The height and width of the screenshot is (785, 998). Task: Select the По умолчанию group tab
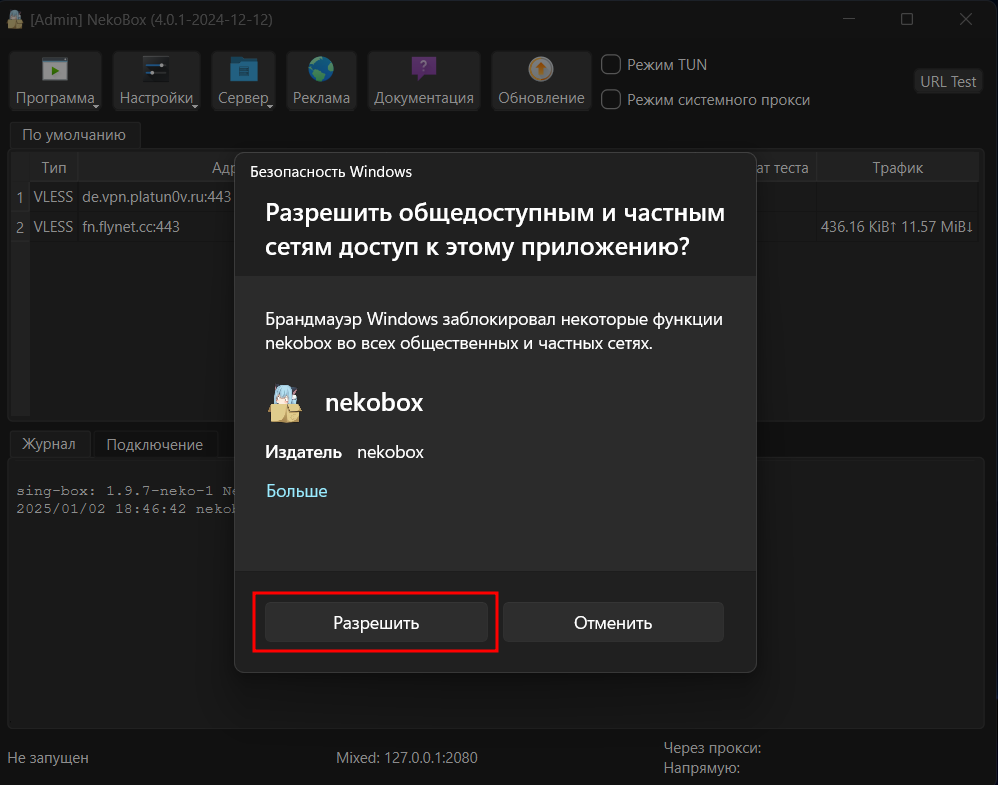click(74, 135)
